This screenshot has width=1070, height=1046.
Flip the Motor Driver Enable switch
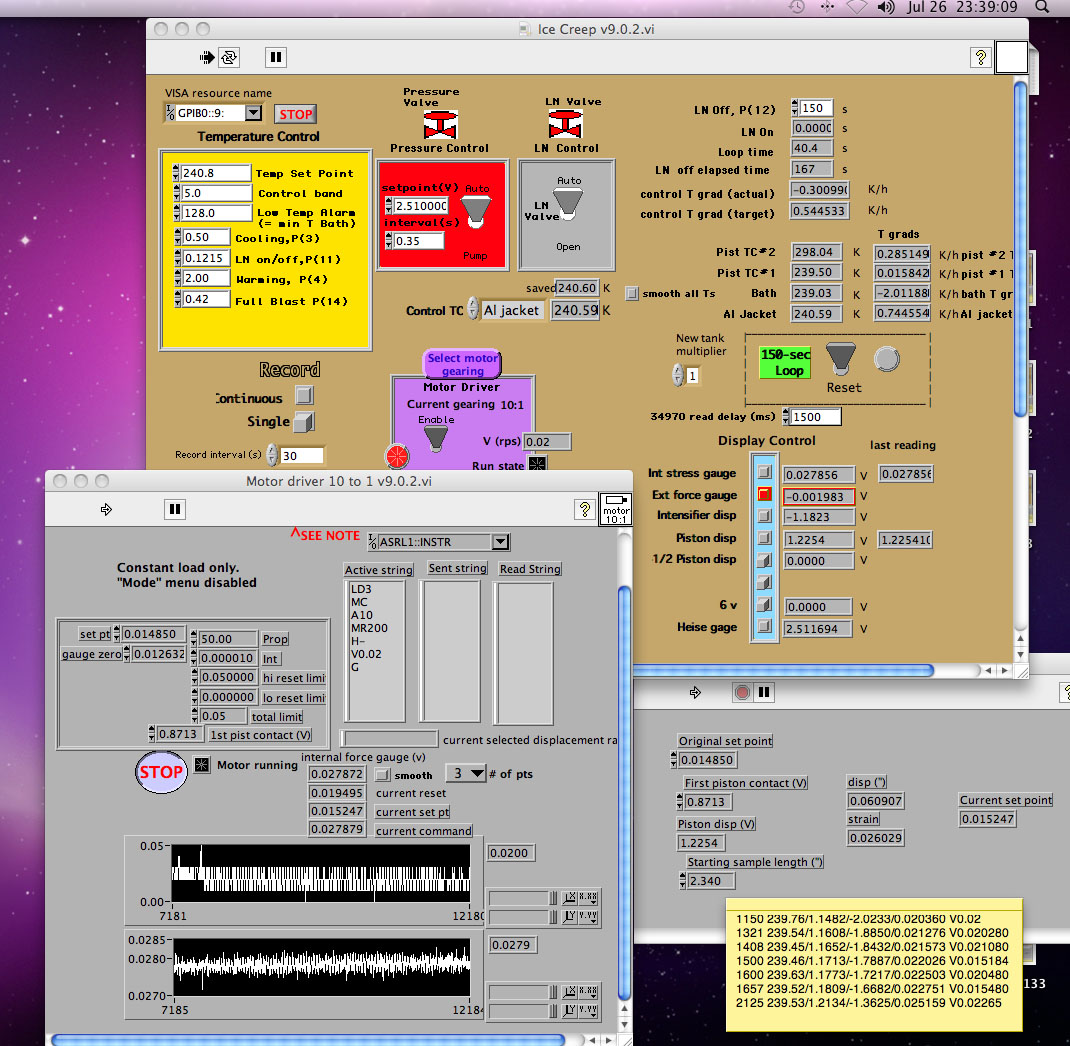click(436, 438)
